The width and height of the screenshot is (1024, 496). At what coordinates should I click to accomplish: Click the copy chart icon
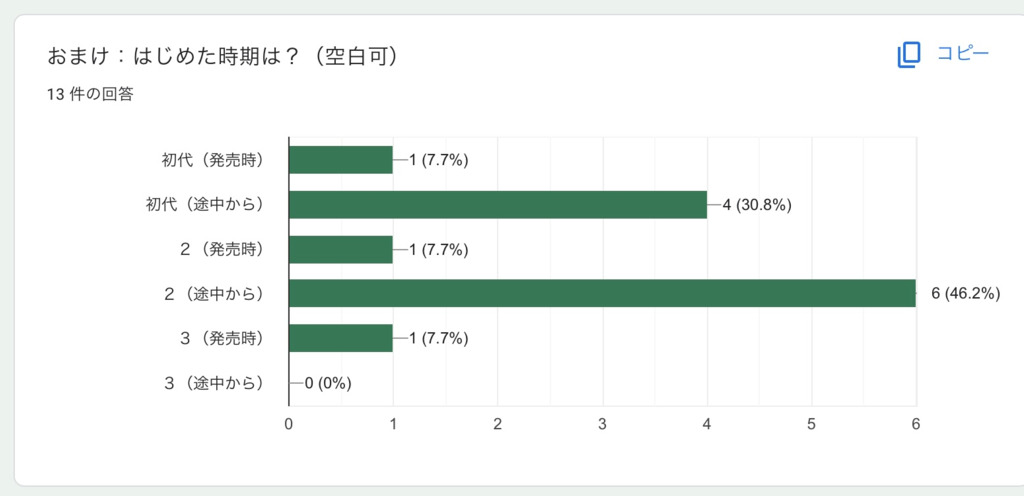click(908, 55)
